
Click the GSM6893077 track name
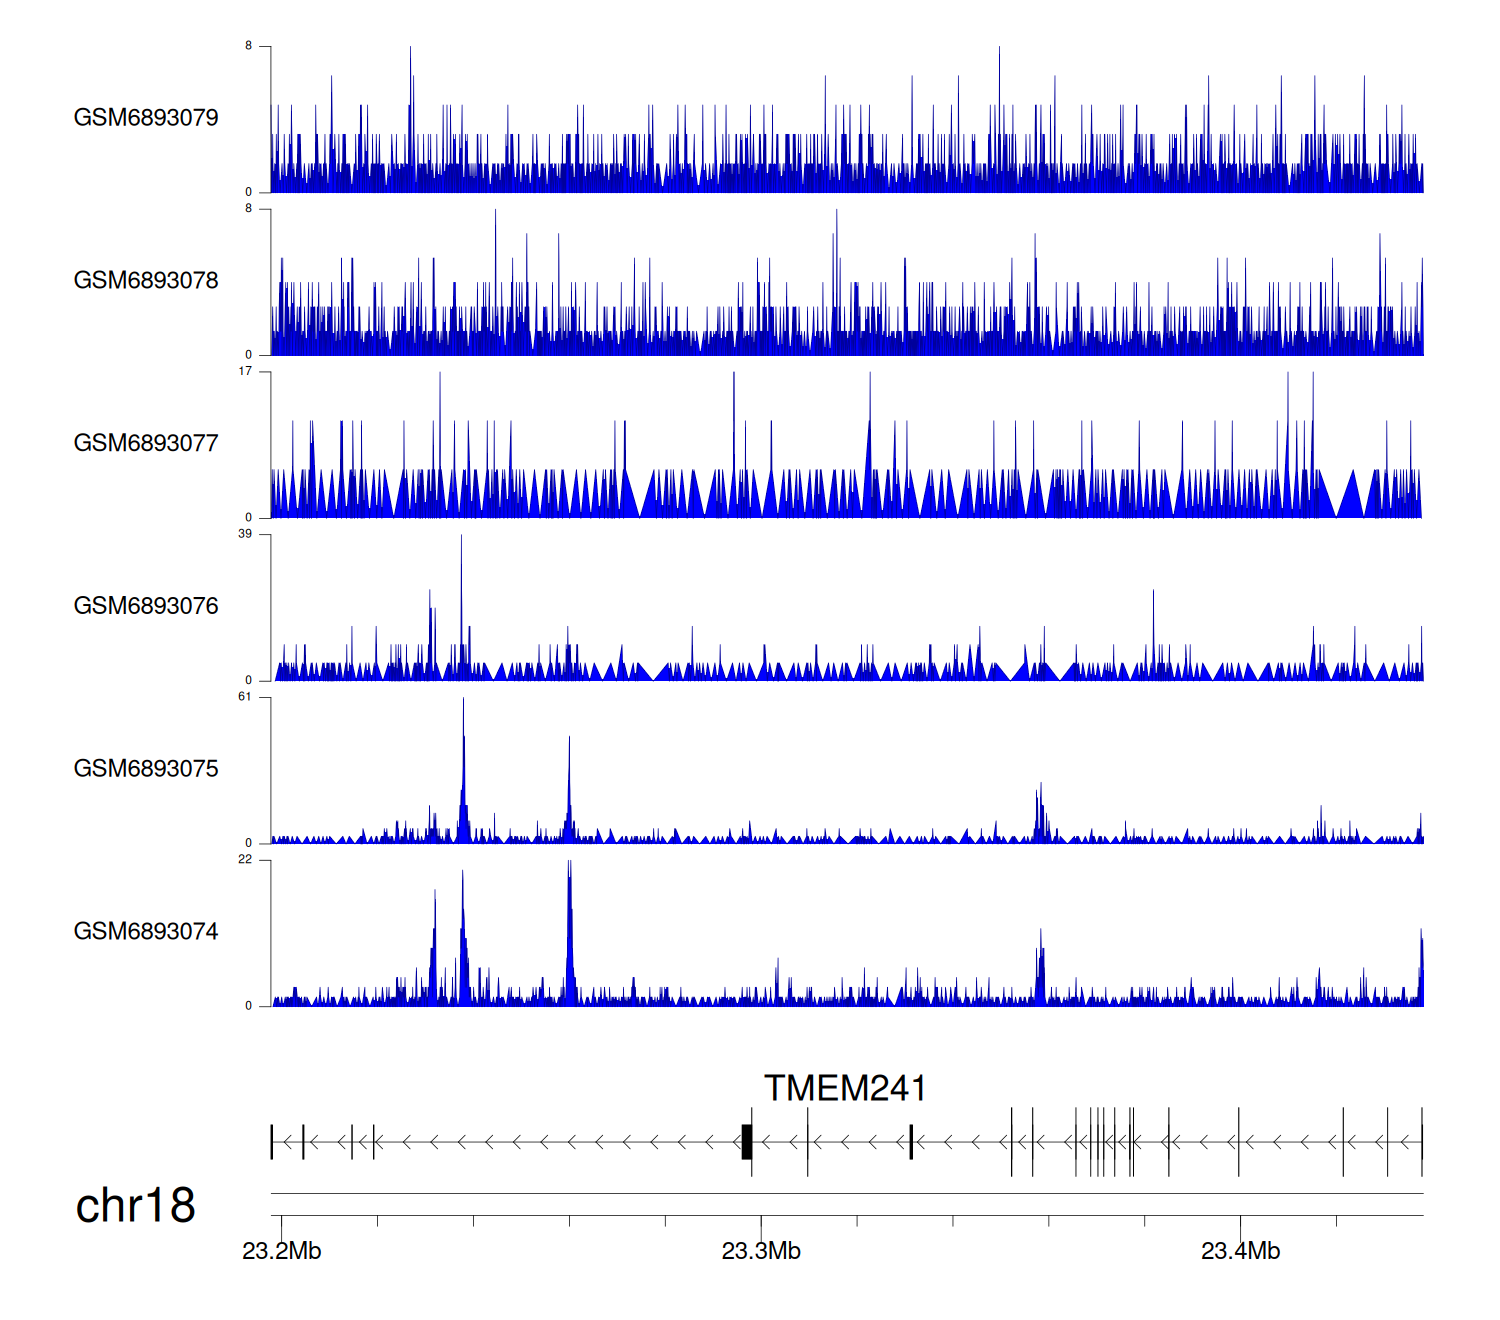pyautogui.click(x=146, y=444)
